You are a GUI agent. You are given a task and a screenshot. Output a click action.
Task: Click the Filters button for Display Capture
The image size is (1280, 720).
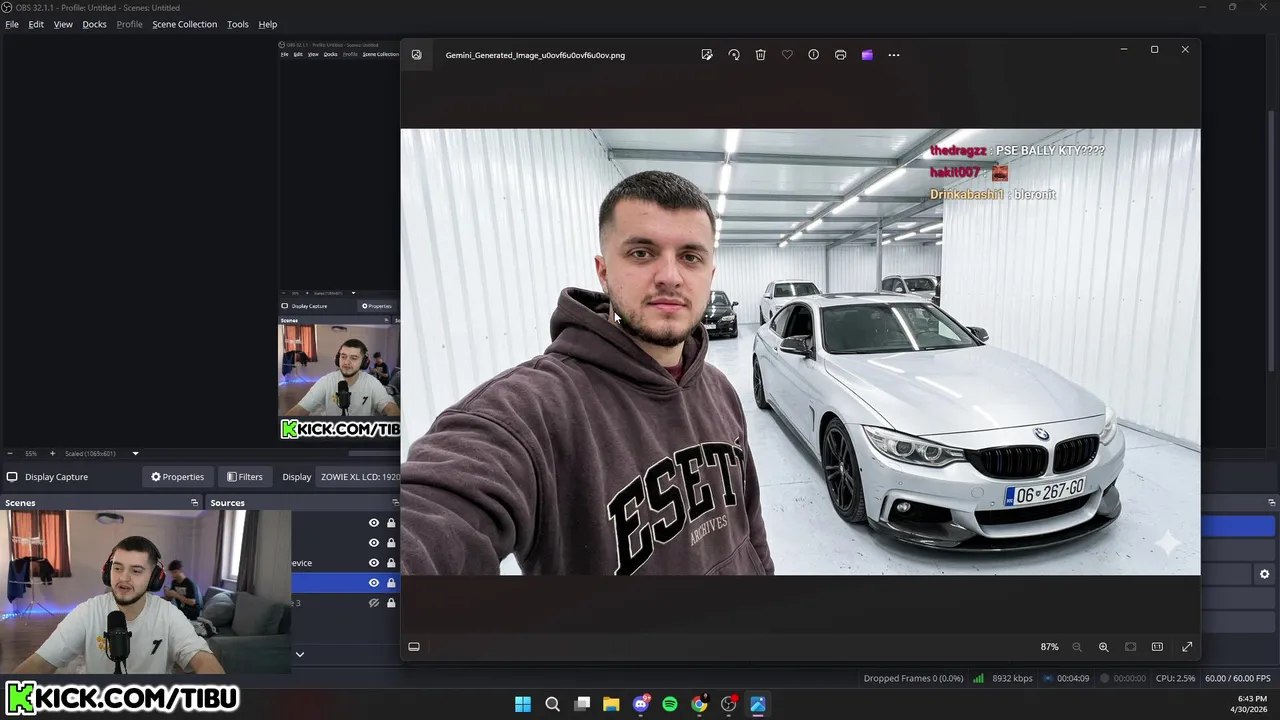click(x=244, y=477)
